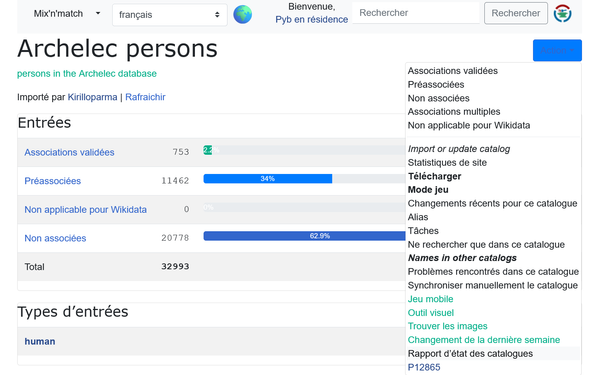
Task: Choose Mode jeu in the action menu
Action: click(428, 190)
